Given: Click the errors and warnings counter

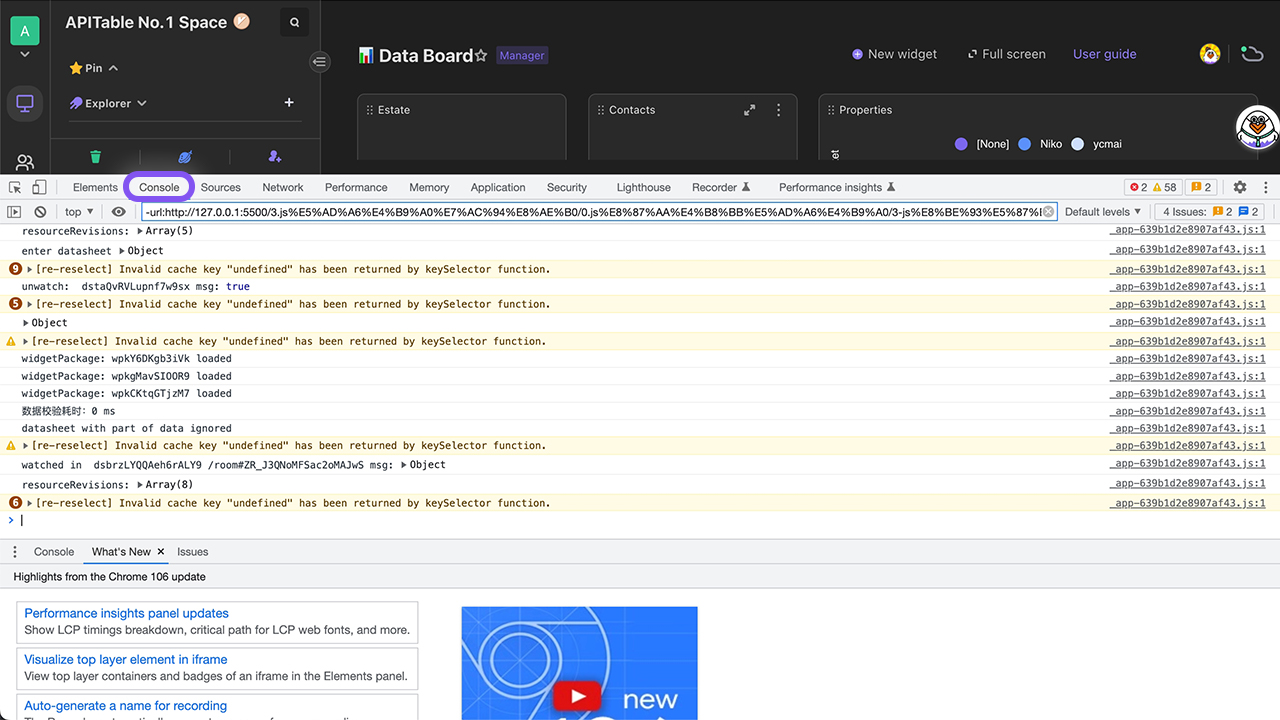Looking at the screenshot, I should coord(1153,187).
